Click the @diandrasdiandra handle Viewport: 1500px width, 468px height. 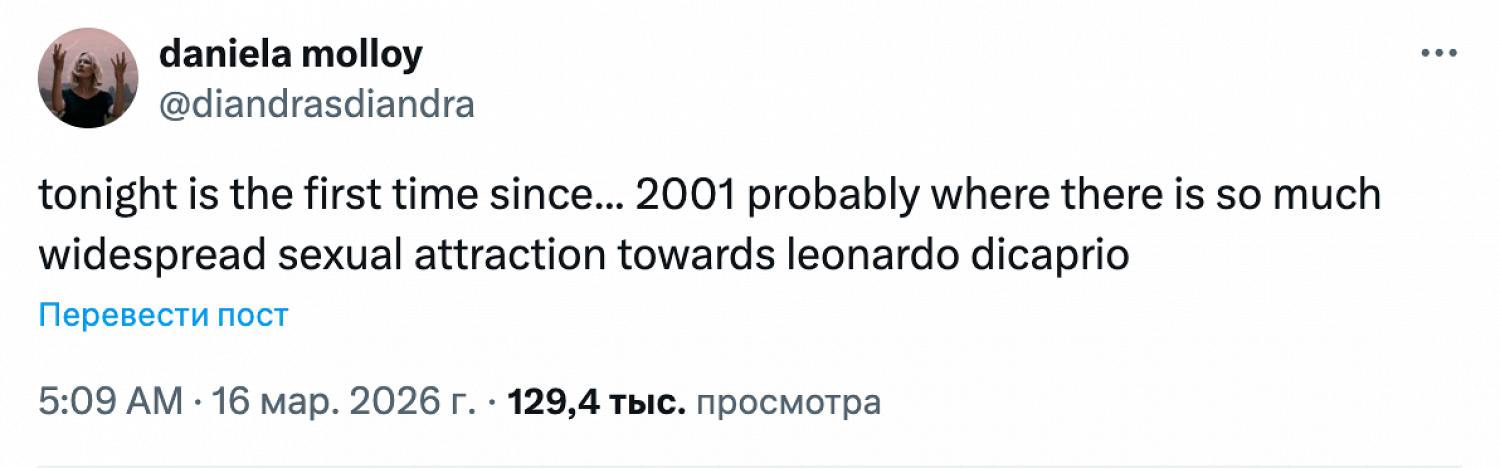coord(316,102)
